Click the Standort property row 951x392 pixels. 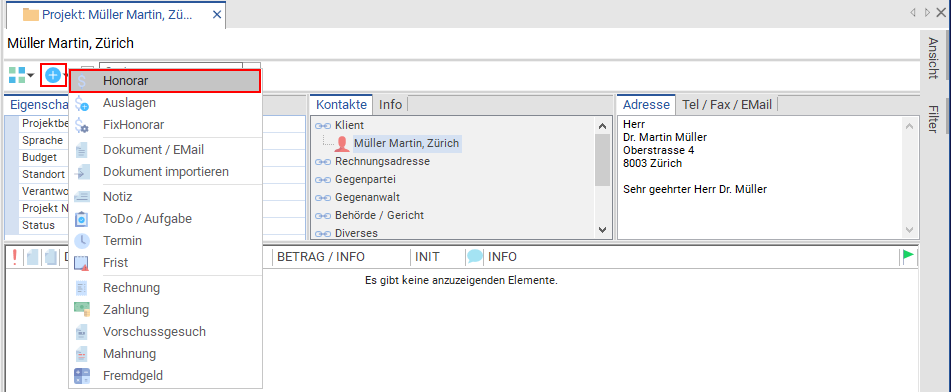pyautogui.click(x=43, y=174)
